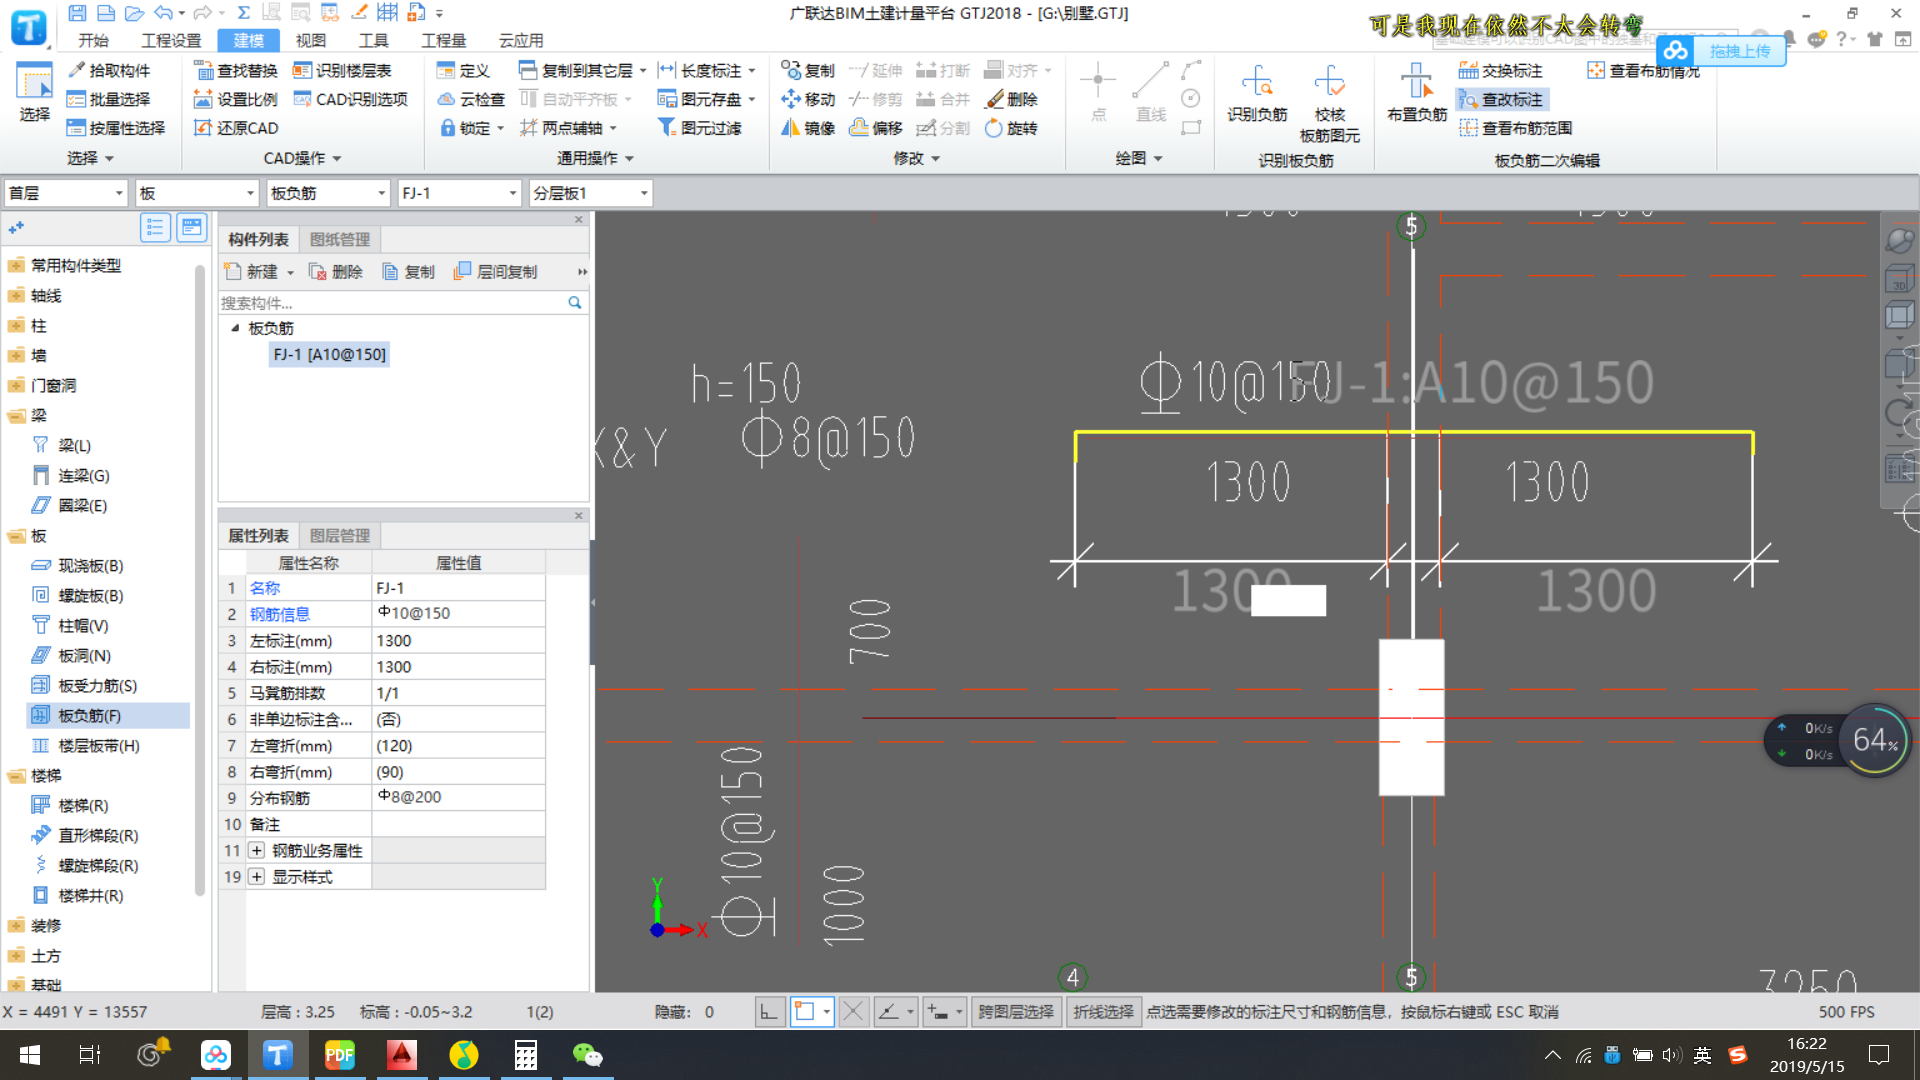The image size is (1920, 1080).
Task: Expand 显示样式 property group
Action: pyautogui.click(x=257, y=877)
